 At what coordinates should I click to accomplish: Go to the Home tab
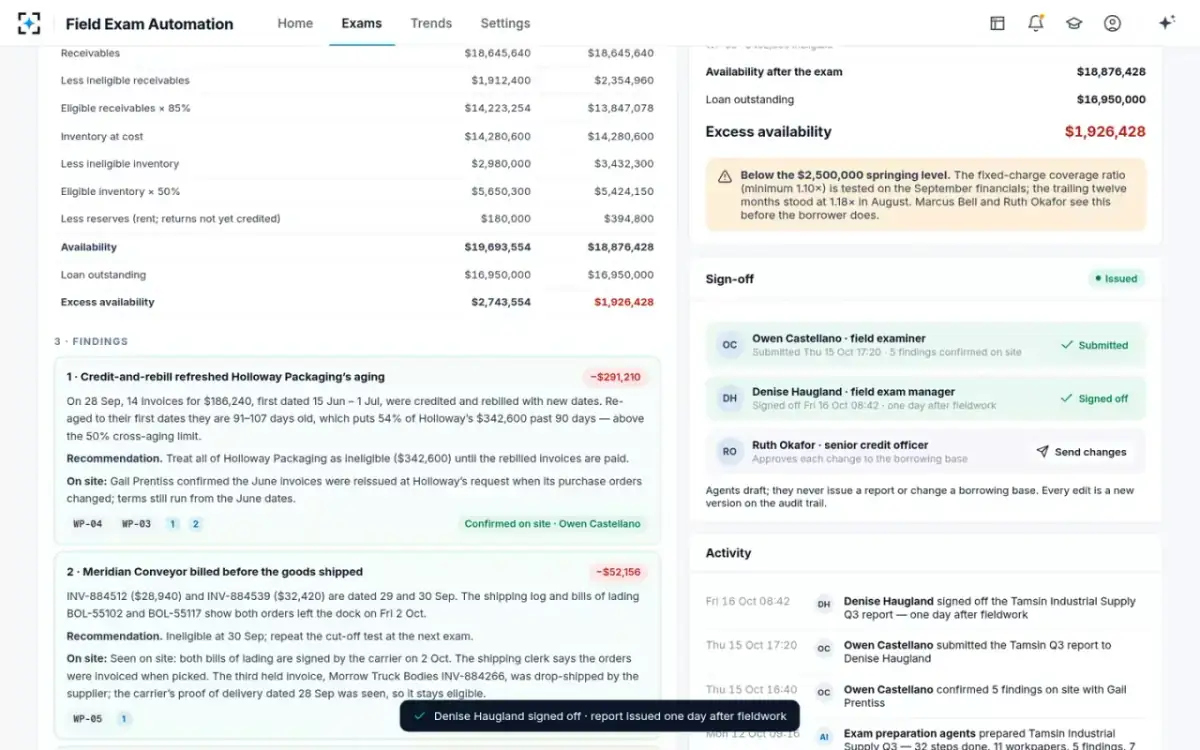coord(295,23)
